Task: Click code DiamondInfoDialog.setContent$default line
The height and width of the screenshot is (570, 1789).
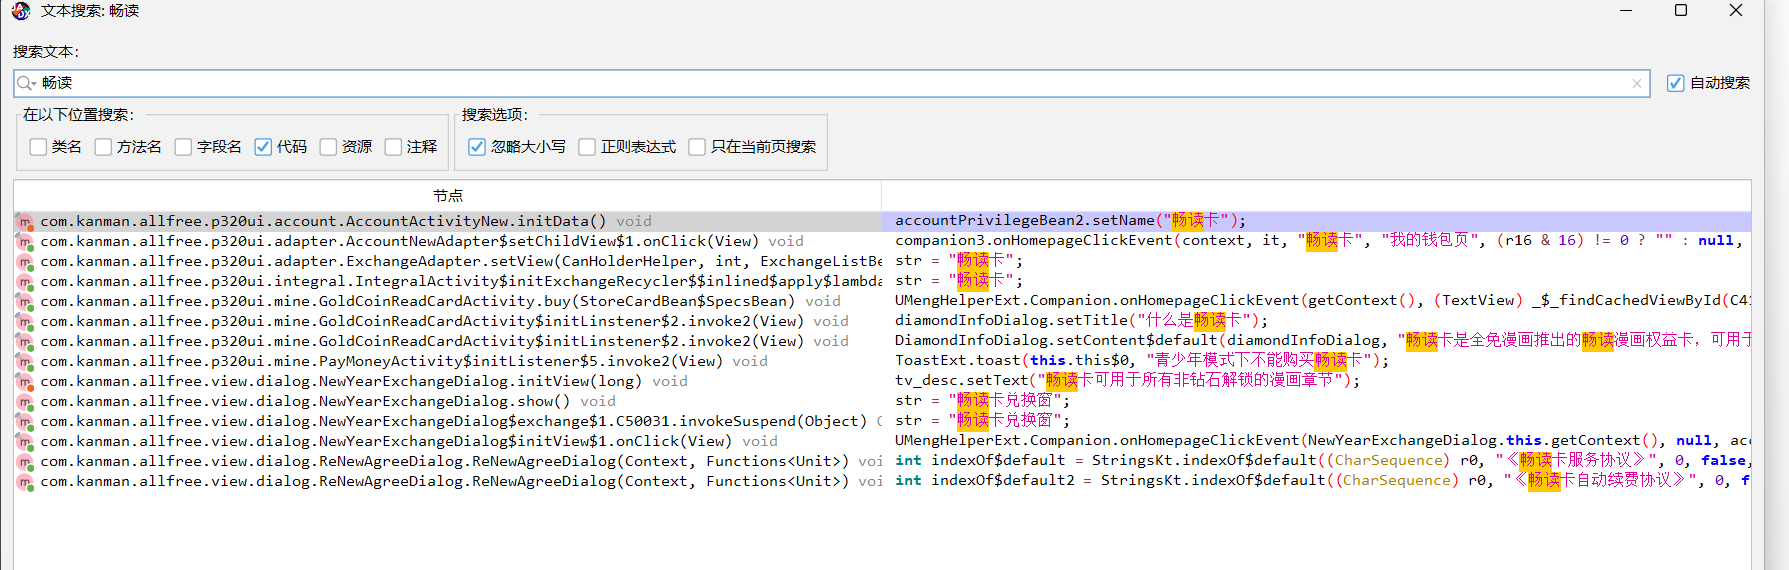Action: pyautogui.click(x=1322, y=341)
